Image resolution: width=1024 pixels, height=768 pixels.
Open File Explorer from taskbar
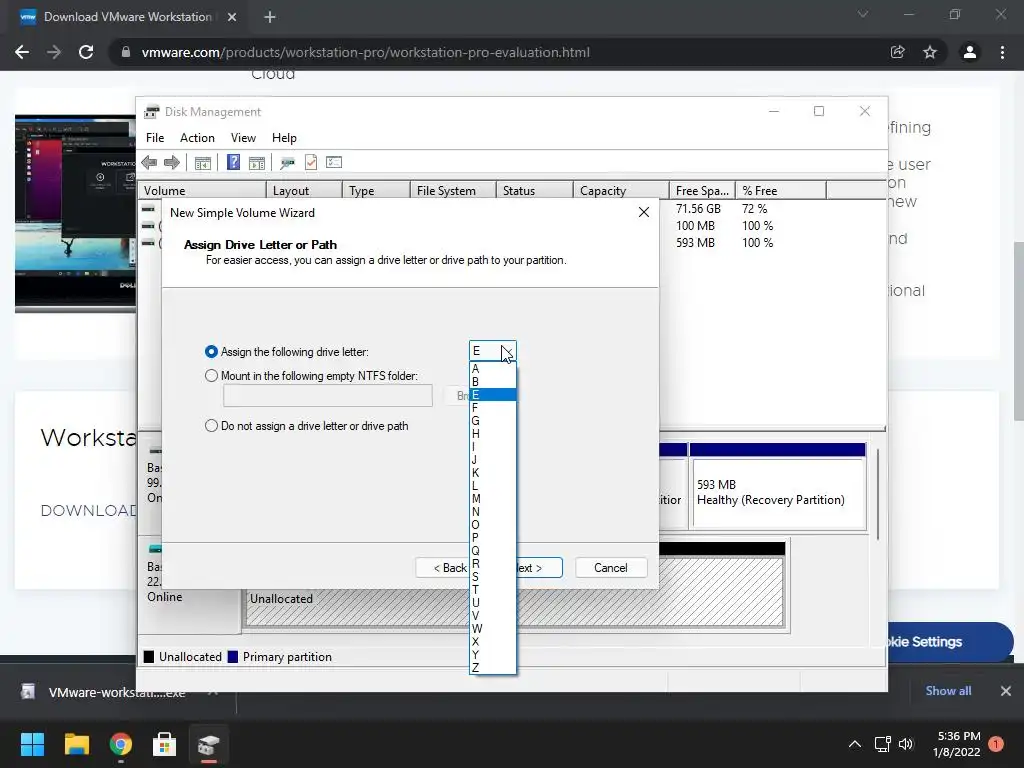[x=76, y=744]
